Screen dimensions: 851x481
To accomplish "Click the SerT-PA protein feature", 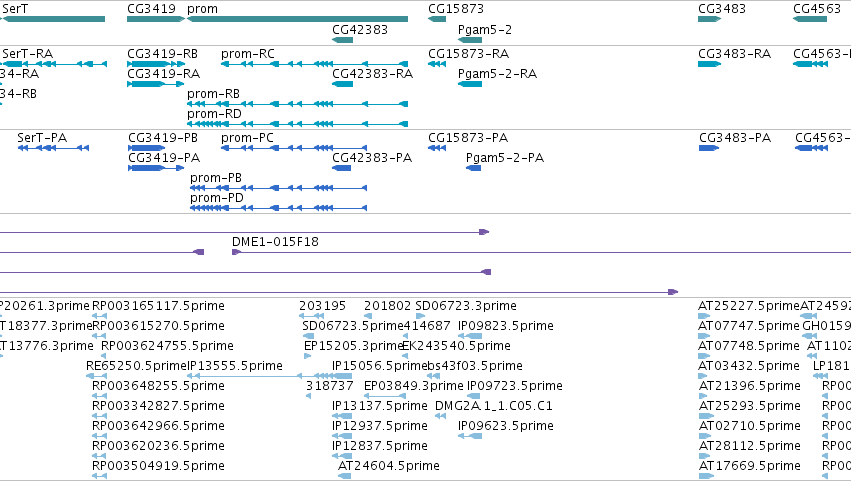I will click(53, 148).
